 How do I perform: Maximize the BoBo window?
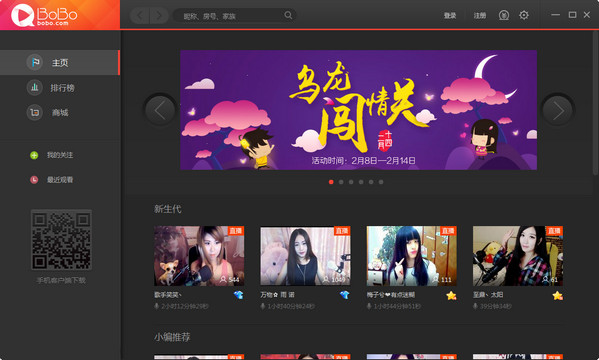pyautogui.click(x=572, y=15)
